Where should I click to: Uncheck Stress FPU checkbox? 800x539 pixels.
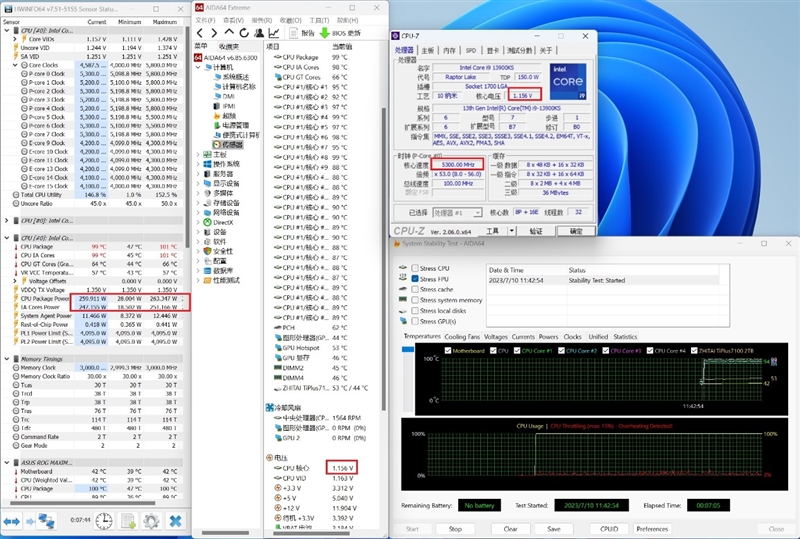click(x=415, y=279)
